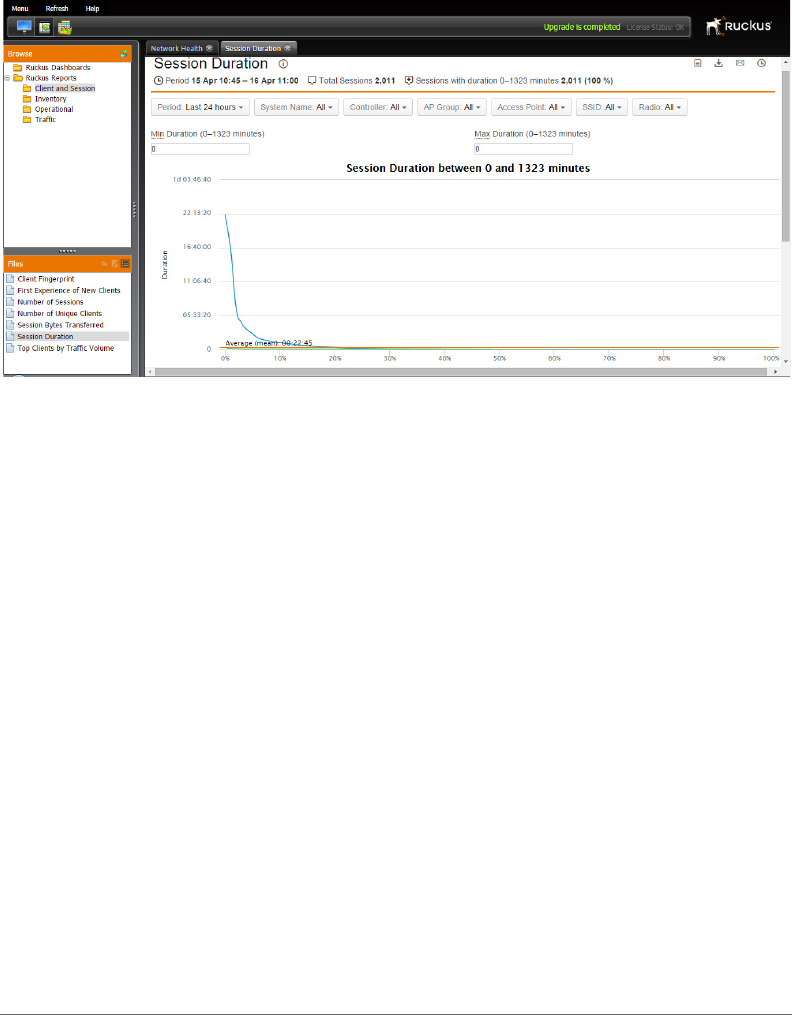Collapse the Ruckus Reports tree node

coord(7,78)
